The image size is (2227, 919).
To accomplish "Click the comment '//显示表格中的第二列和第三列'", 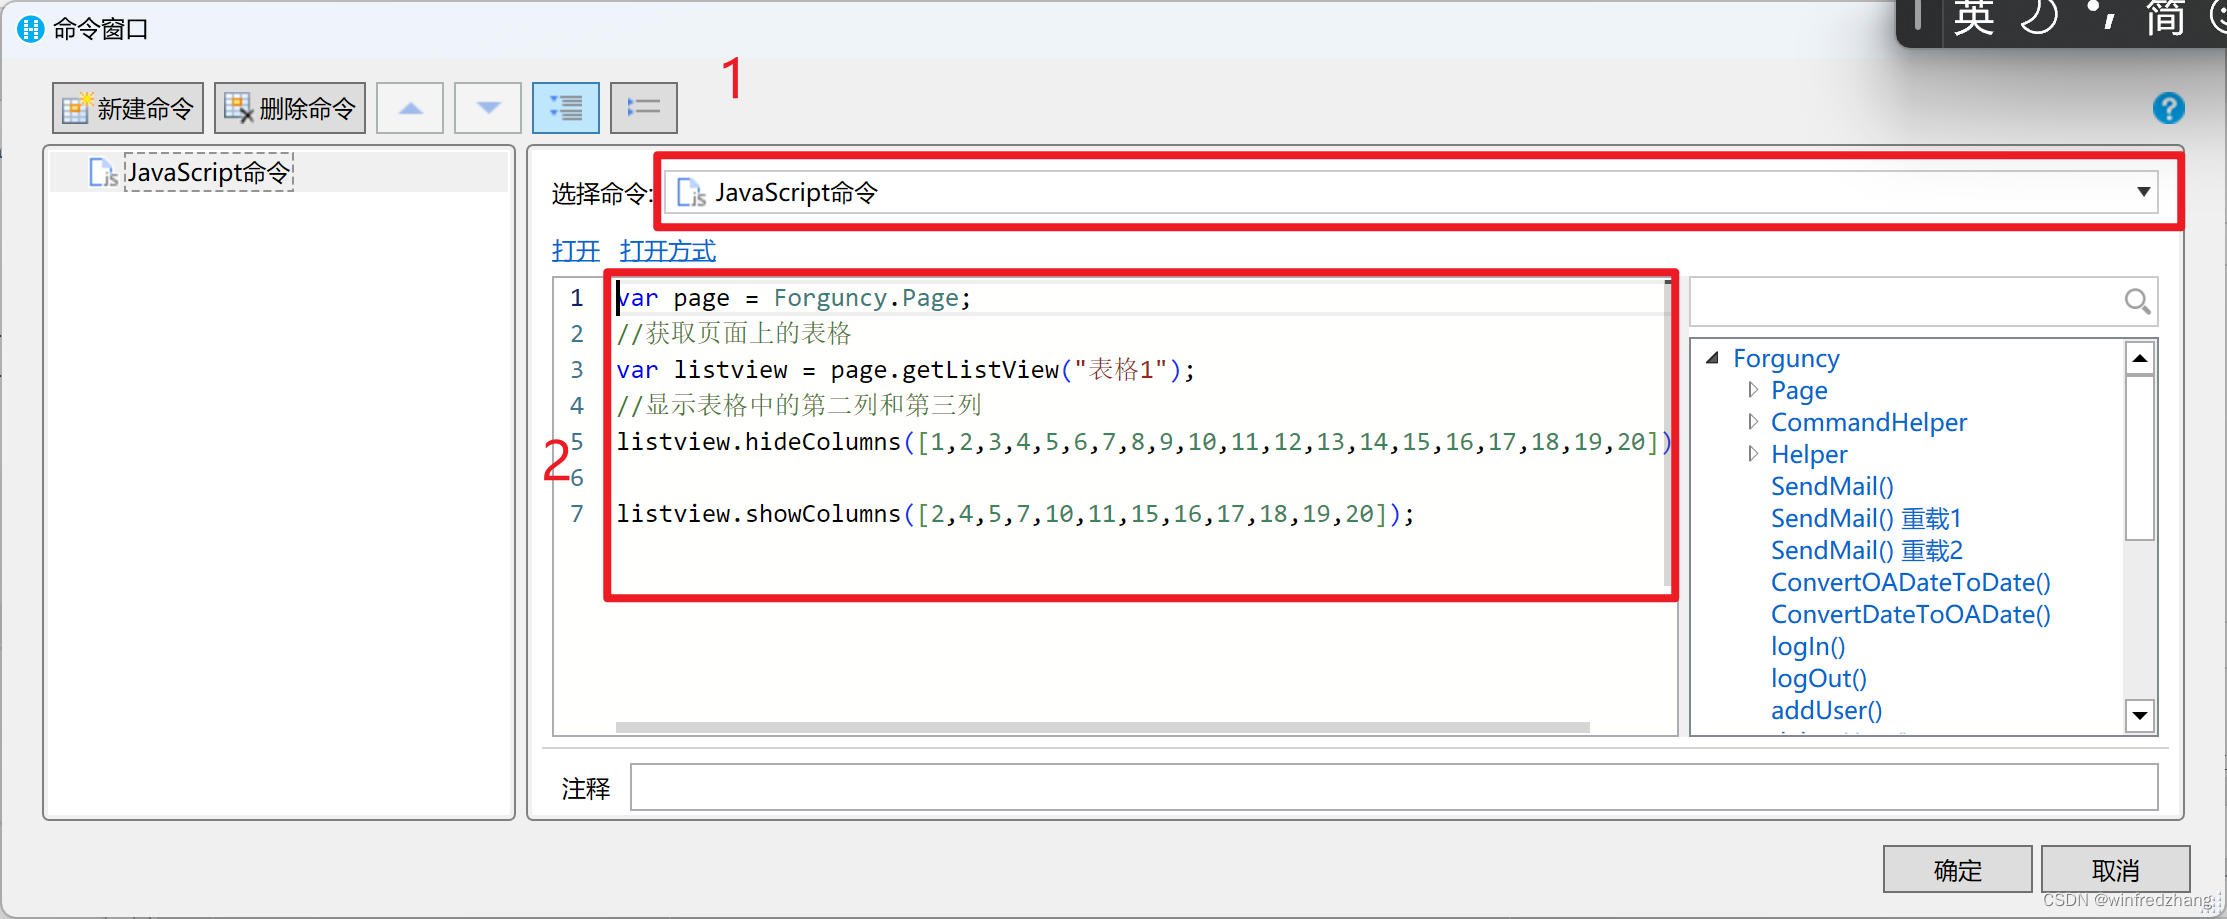I will (799, 406).
